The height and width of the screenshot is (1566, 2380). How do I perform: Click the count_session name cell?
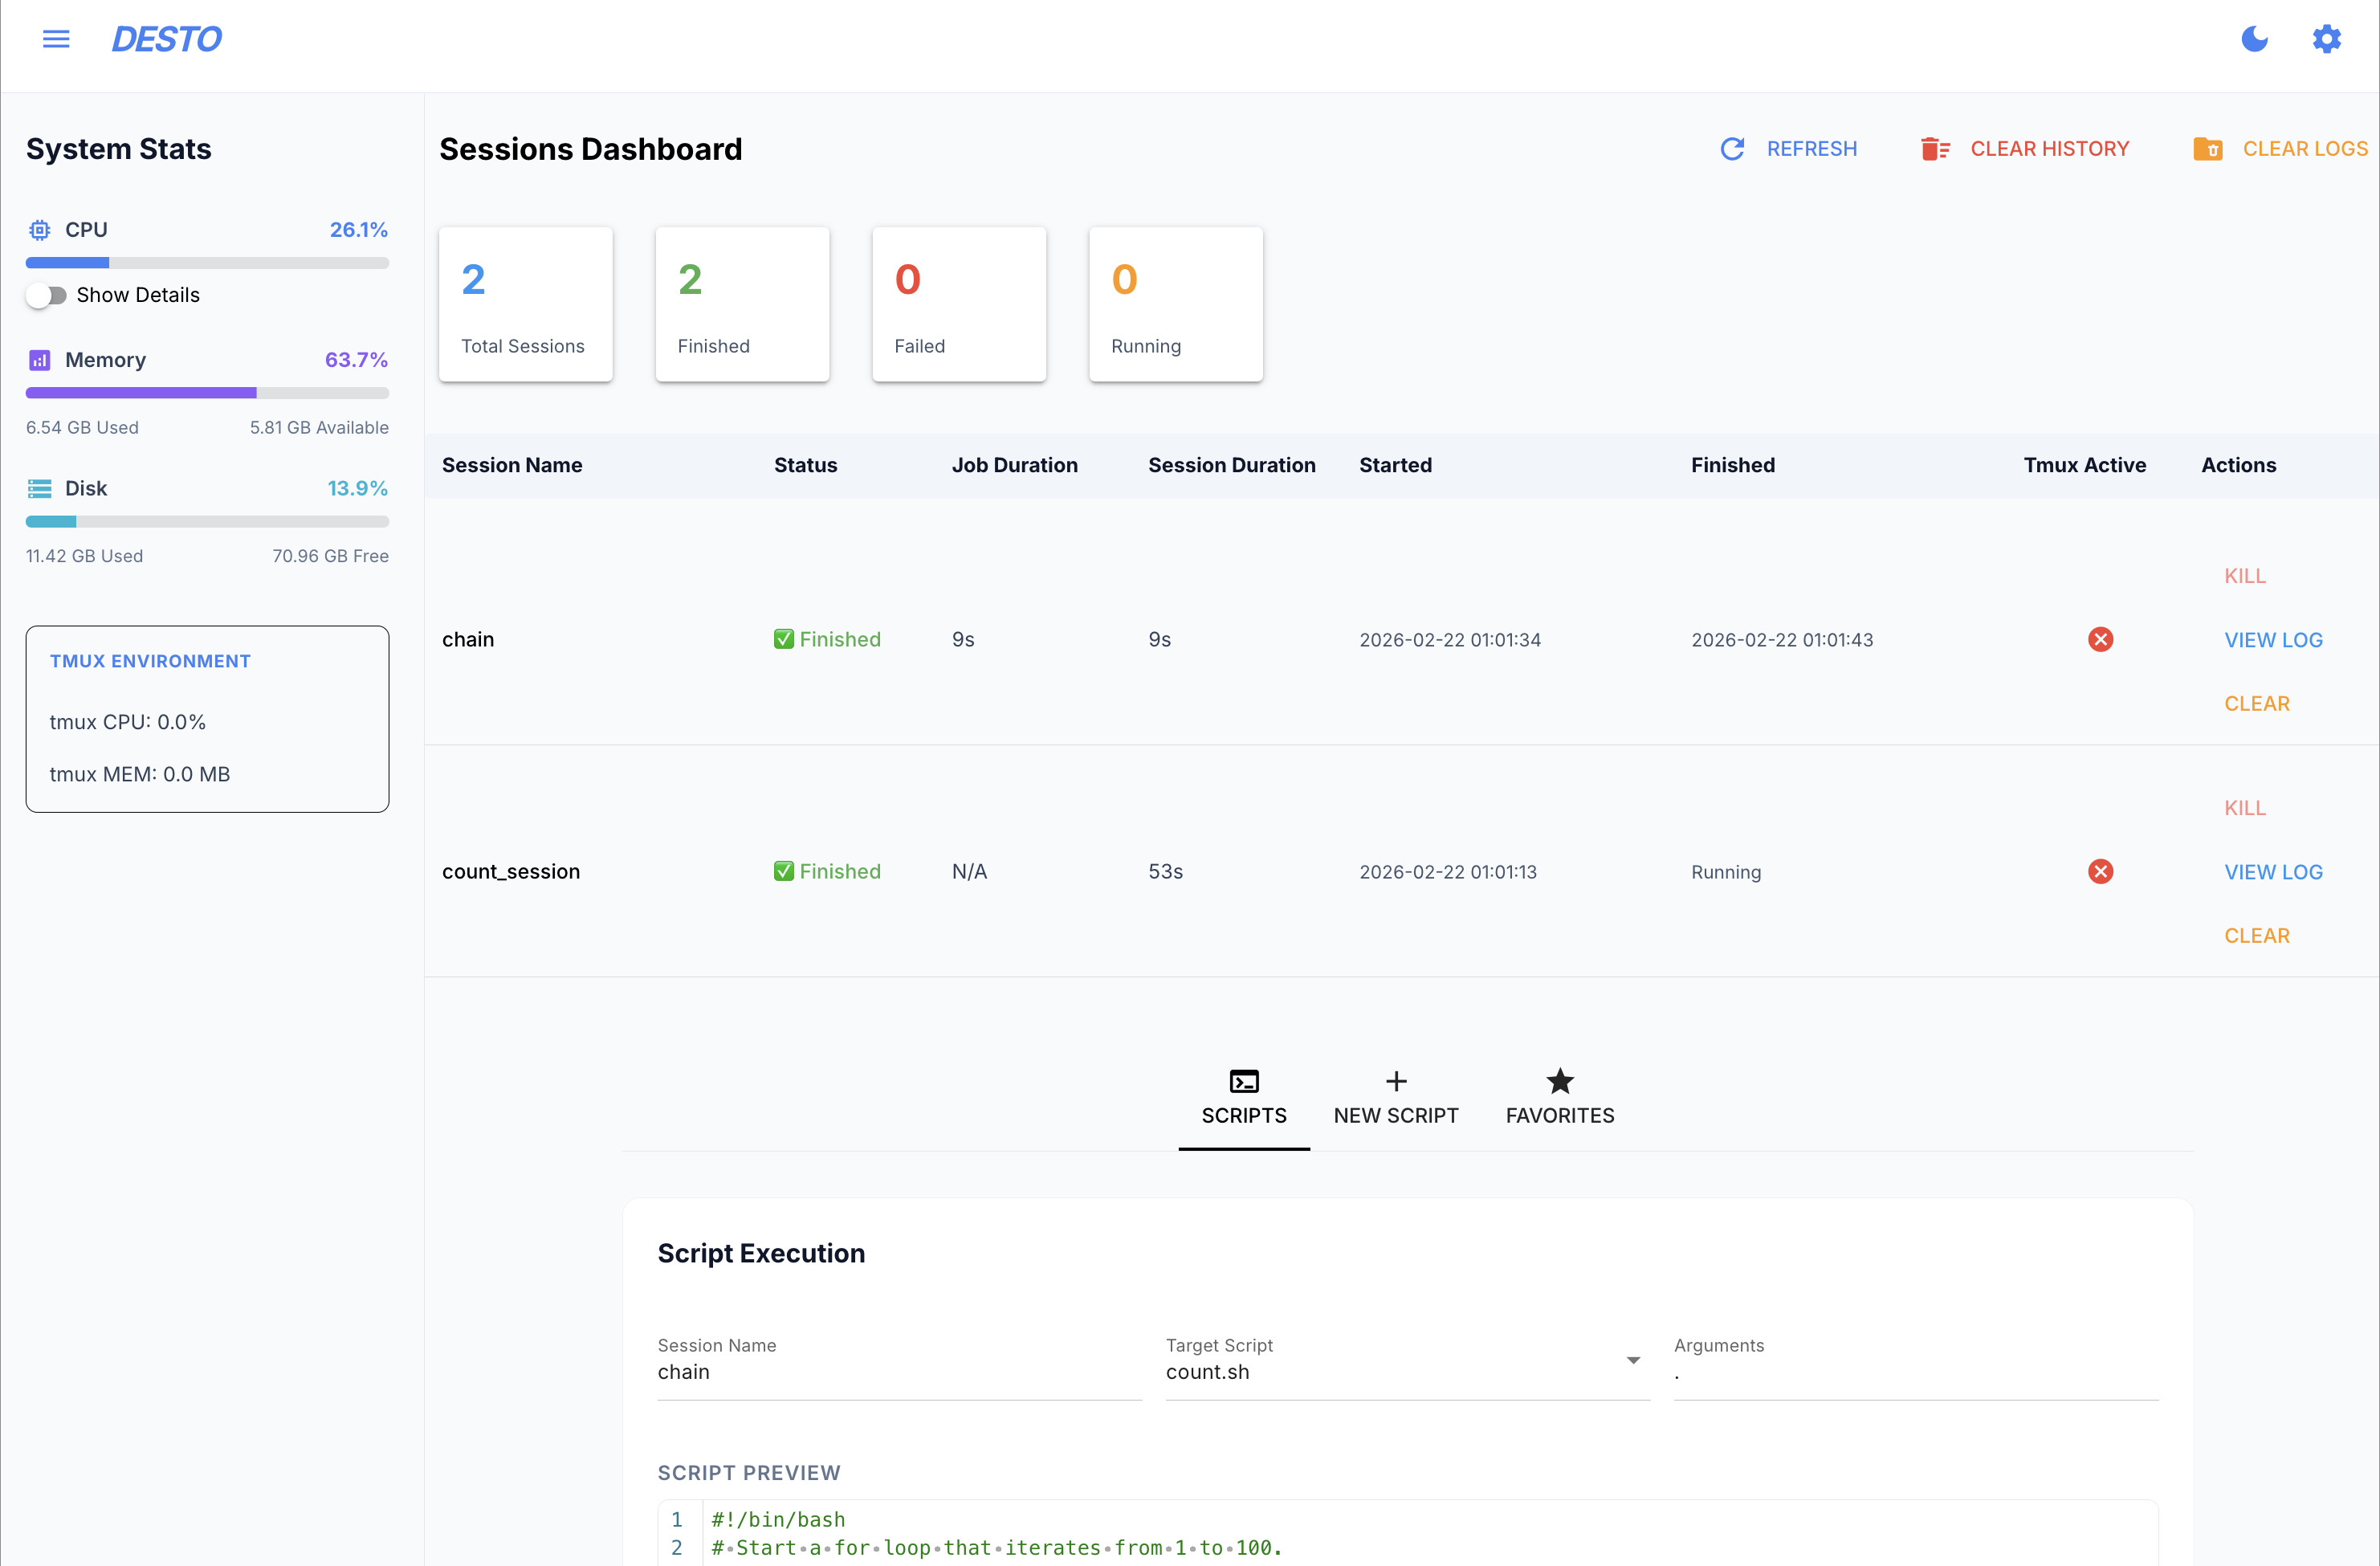coord(511,871)
